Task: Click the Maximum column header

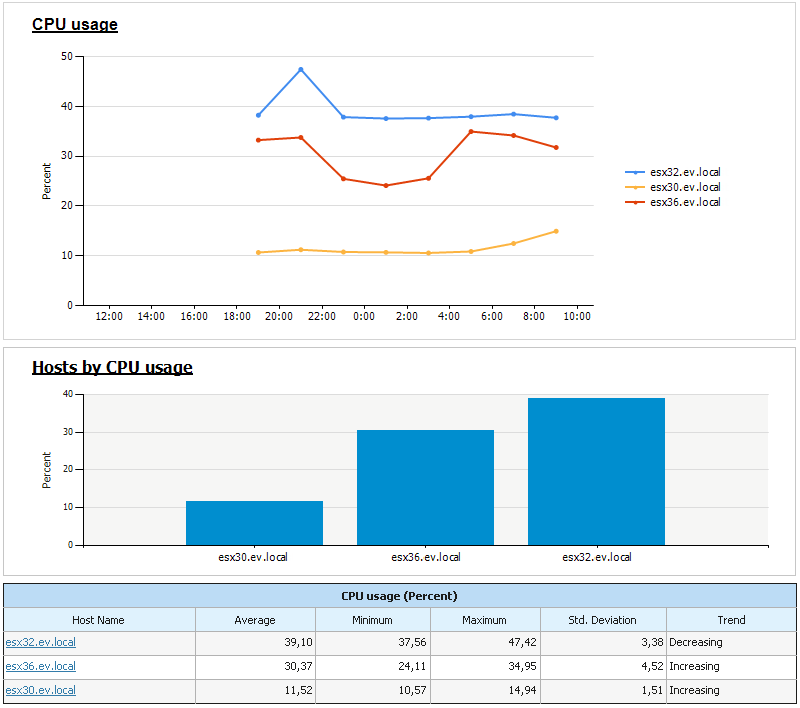Action: [485, 620]
